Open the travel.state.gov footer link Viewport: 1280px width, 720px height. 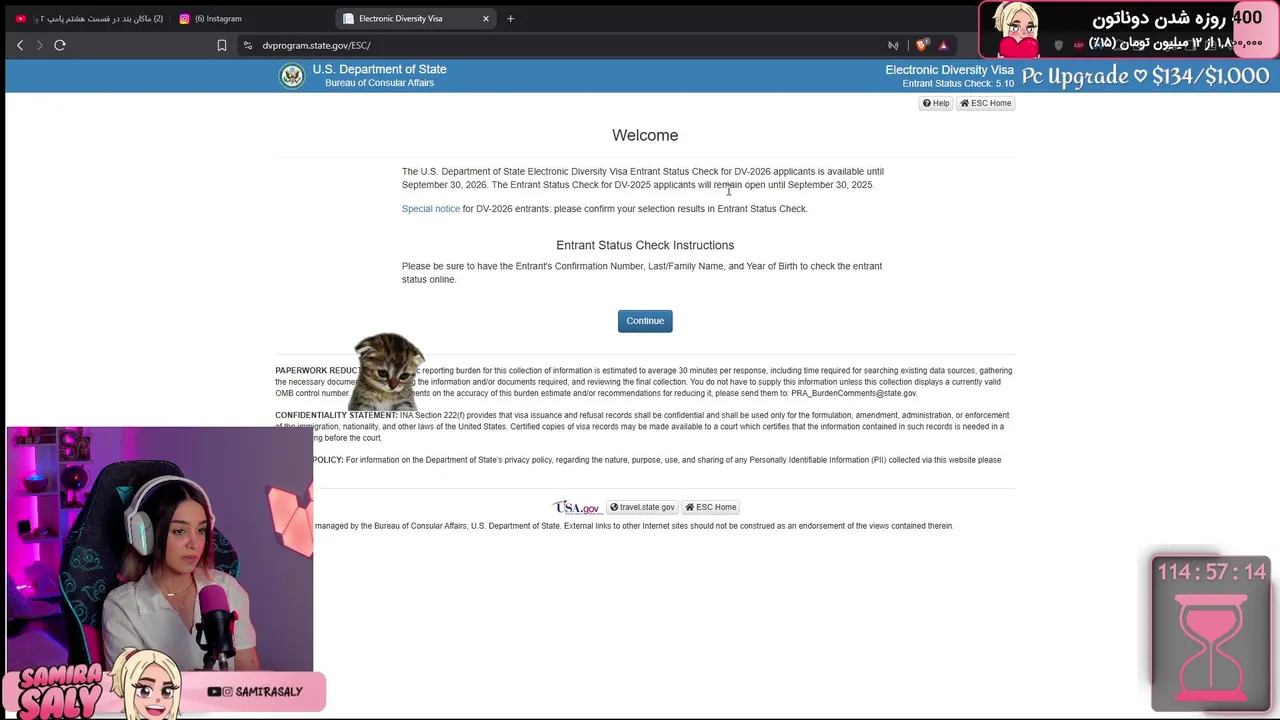pos(642,507)
